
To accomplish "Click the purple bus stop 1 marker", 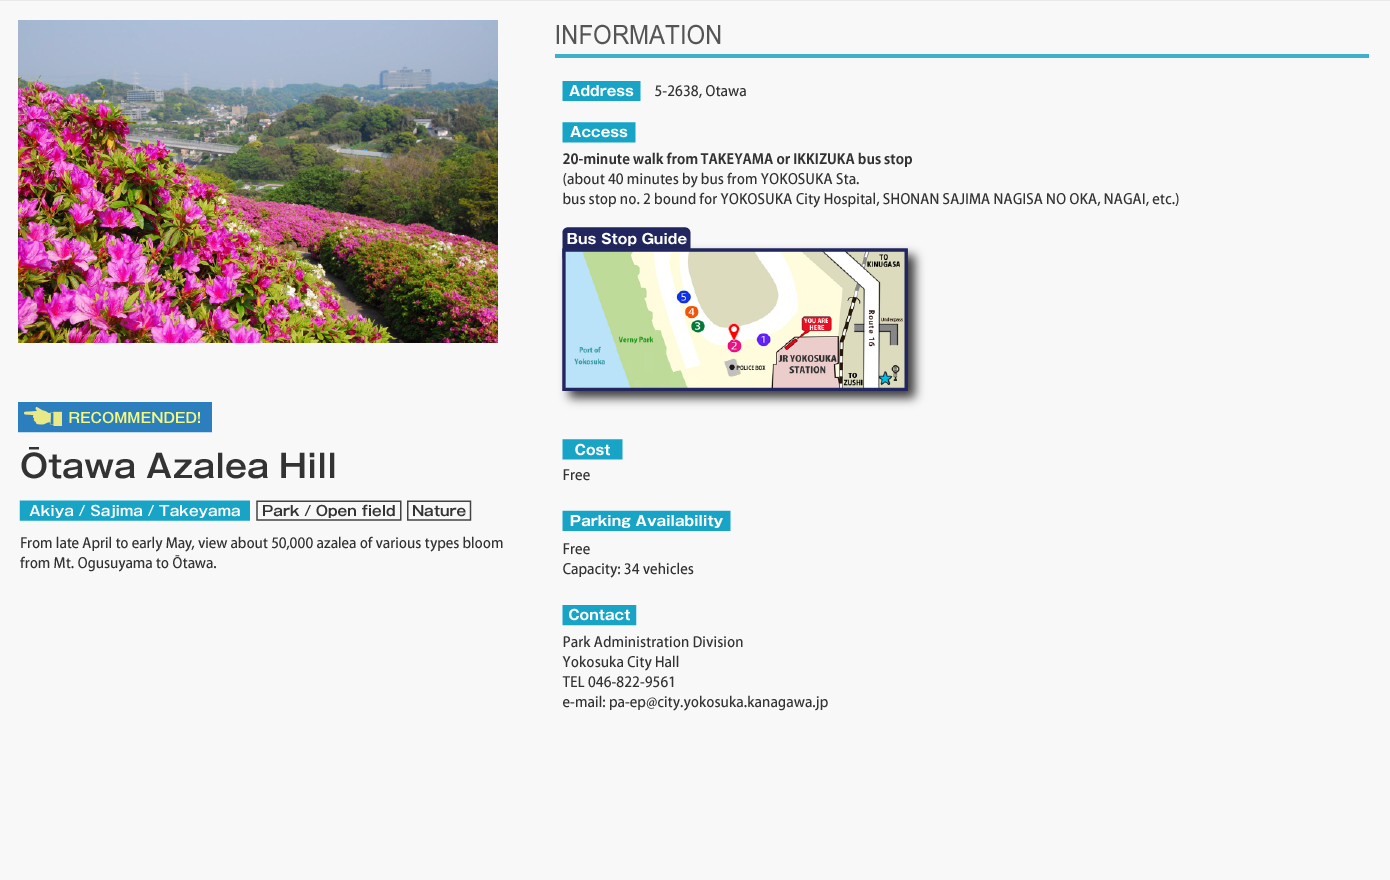I will (763, 340).
